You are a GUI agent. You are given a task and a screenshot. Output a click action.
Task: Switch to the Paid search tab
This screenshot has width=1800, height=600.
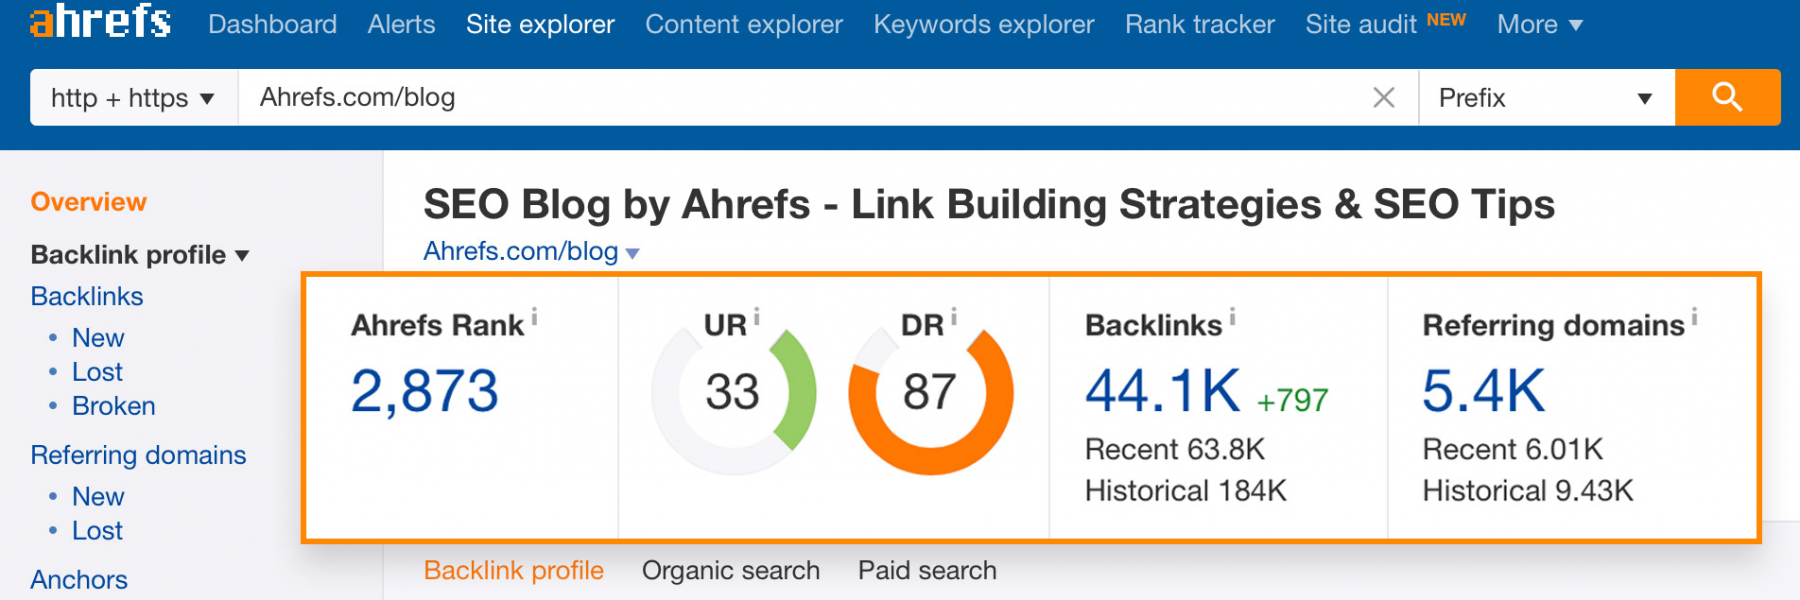click(x=927, y=570)
